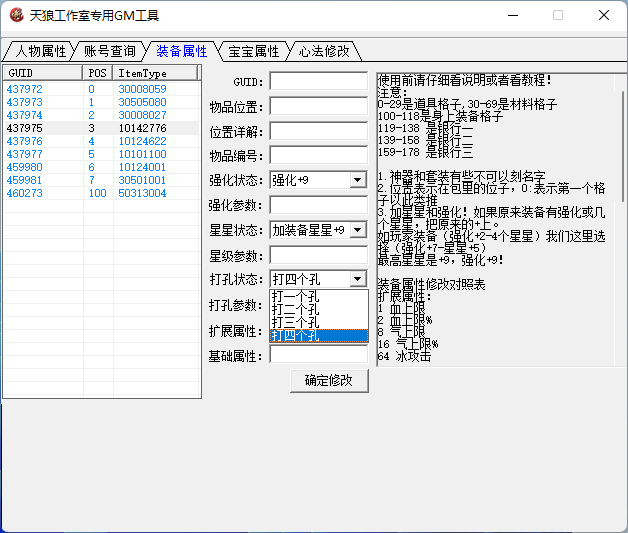Select row with GUID 460273
628x533 pixels.
[25, 193]
